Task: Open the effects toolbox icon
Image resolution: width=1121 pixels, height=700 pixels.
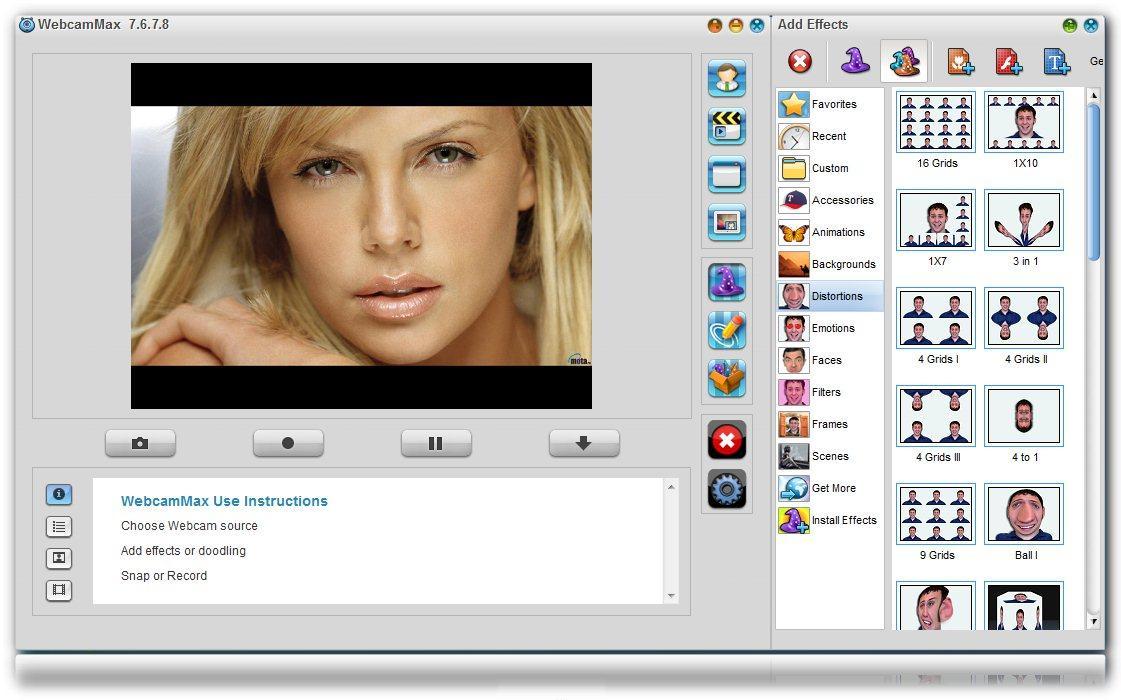Action: tap(726, 378)
